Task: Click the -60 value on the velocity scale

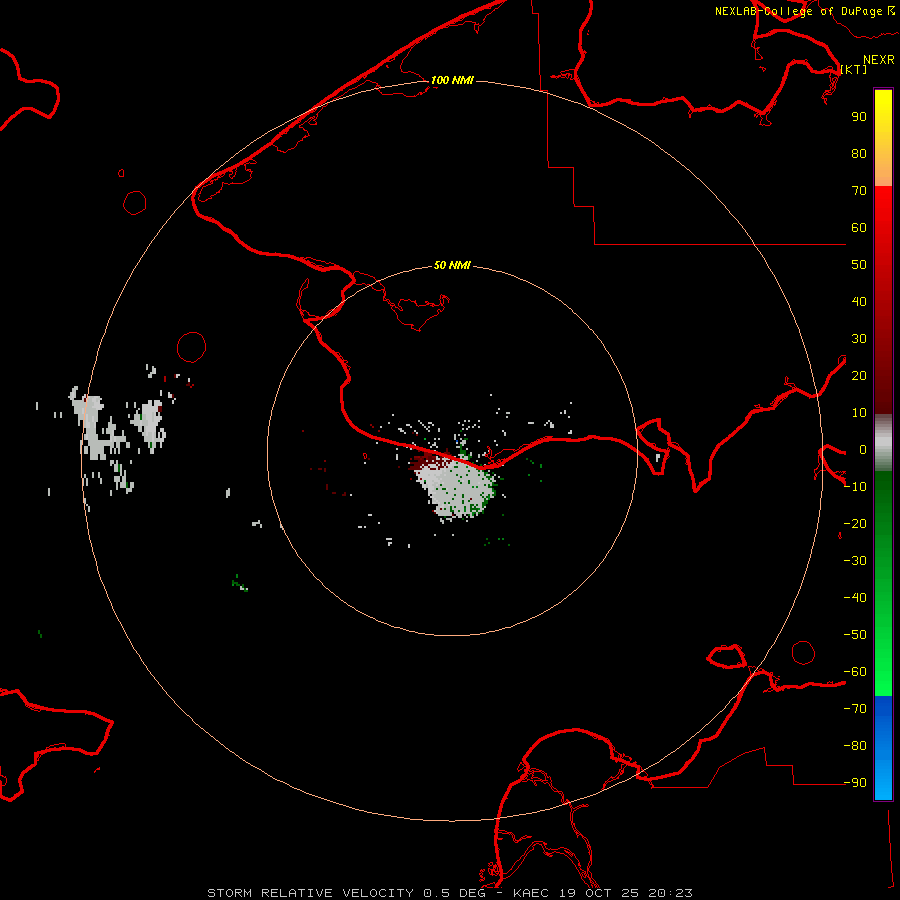Action: (855, 672)
